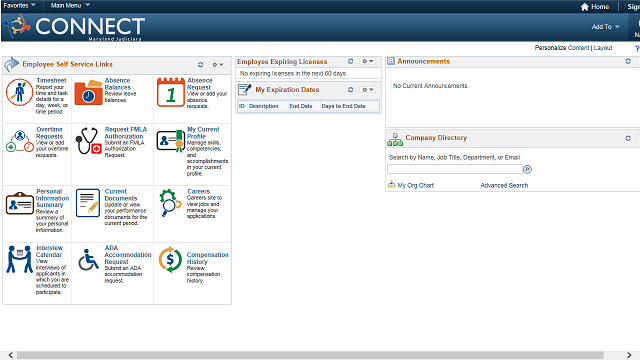Click the My Org Chart icon
Screen dimensions: 640x360
(x=391, y=184)
